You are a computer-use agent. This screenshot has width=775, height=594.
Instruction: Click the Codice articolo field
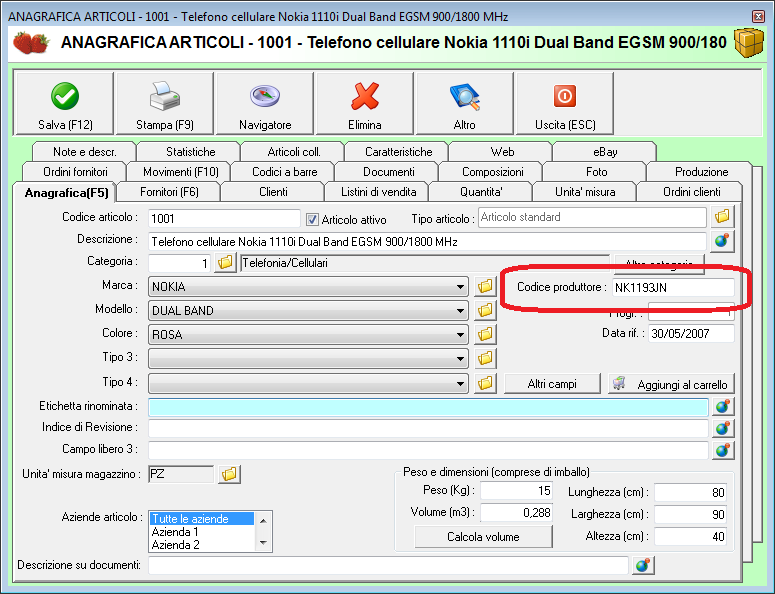224,218
